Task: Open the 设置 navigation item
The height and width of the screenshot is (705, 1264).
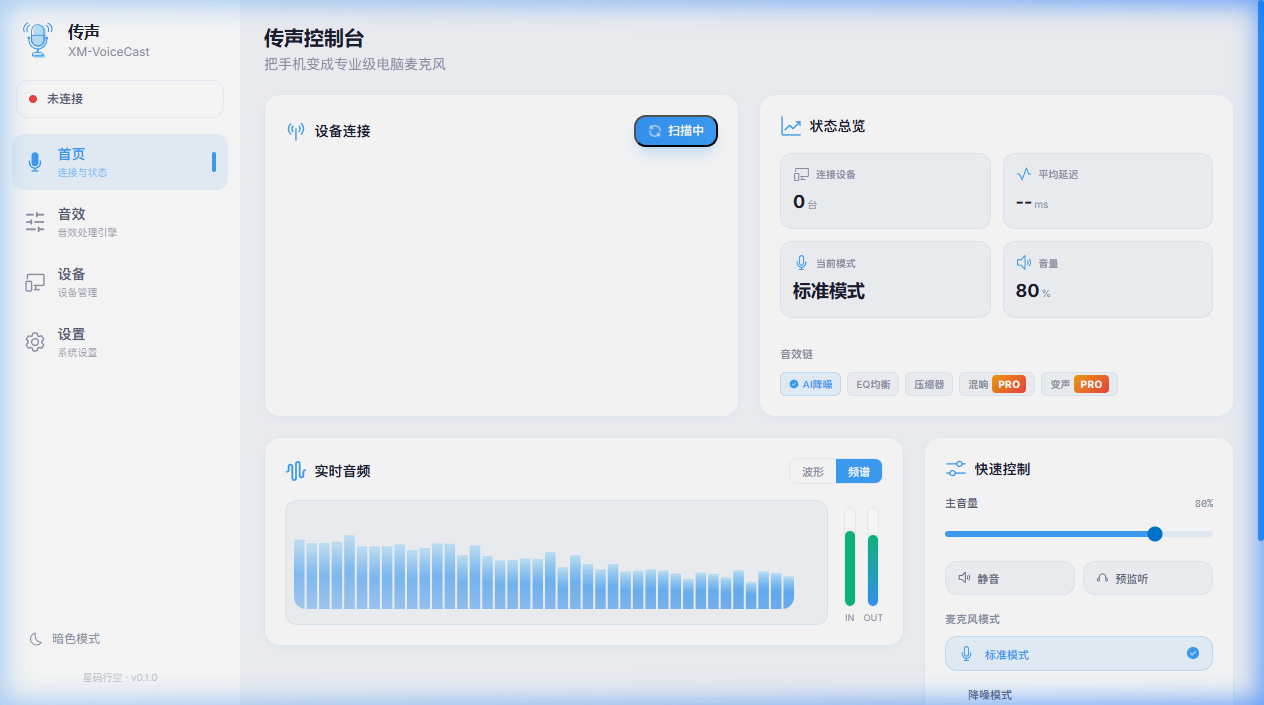Action: coord(120,342)
